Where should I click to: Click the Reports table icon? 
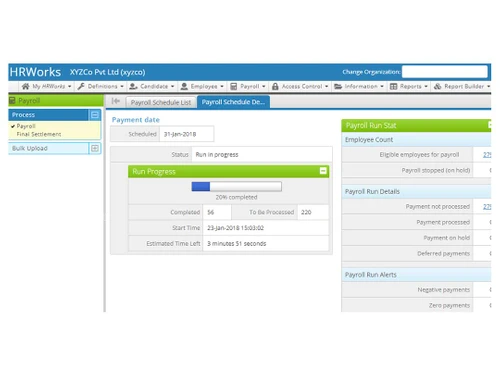pos(393,86)
